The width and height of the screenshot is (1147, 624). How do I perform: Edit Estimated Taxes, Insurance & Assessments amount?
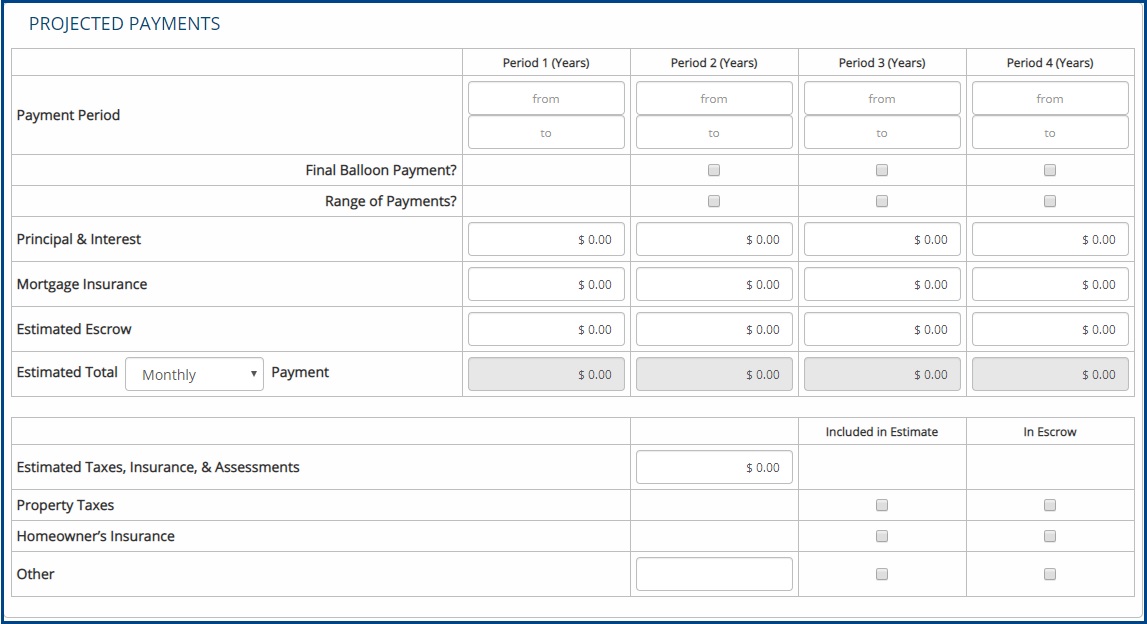coord(714,467)
